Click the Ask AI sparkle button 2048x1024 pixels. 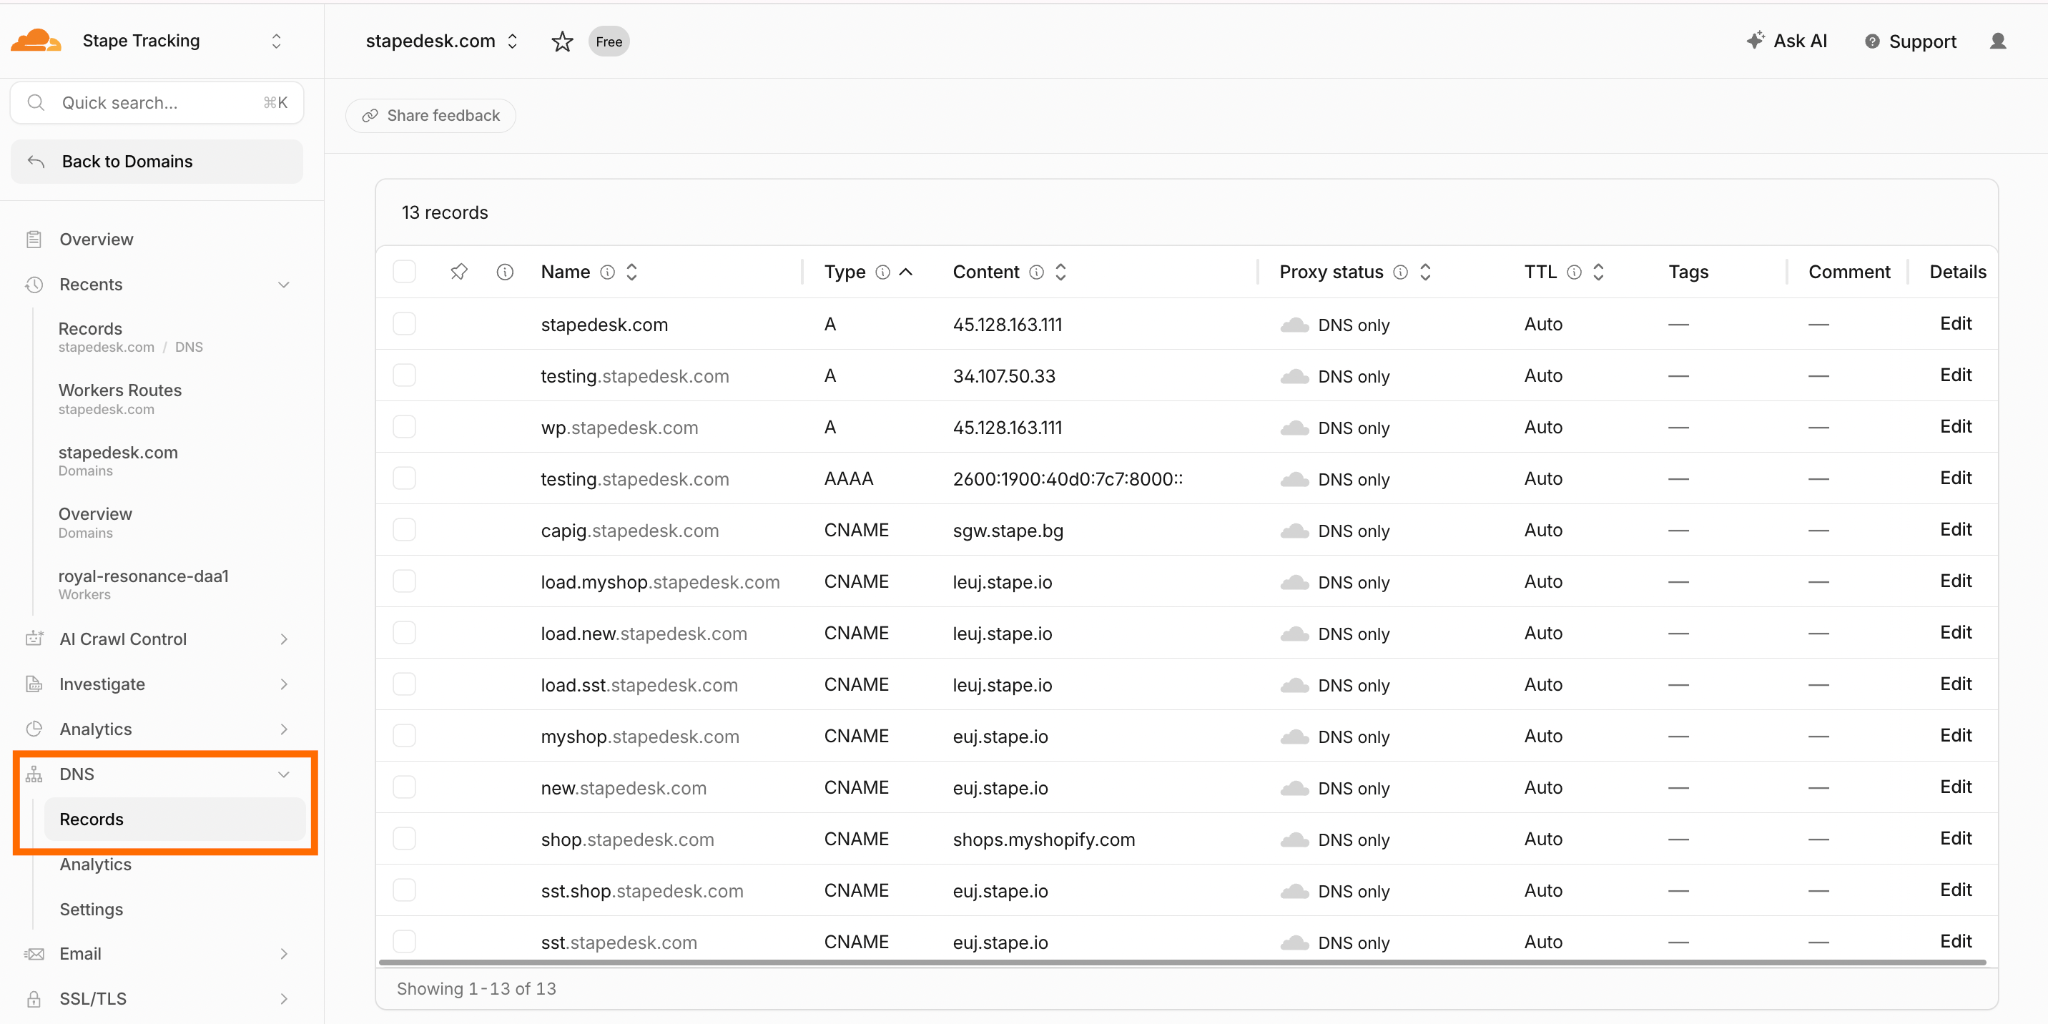coord(1787,41)
